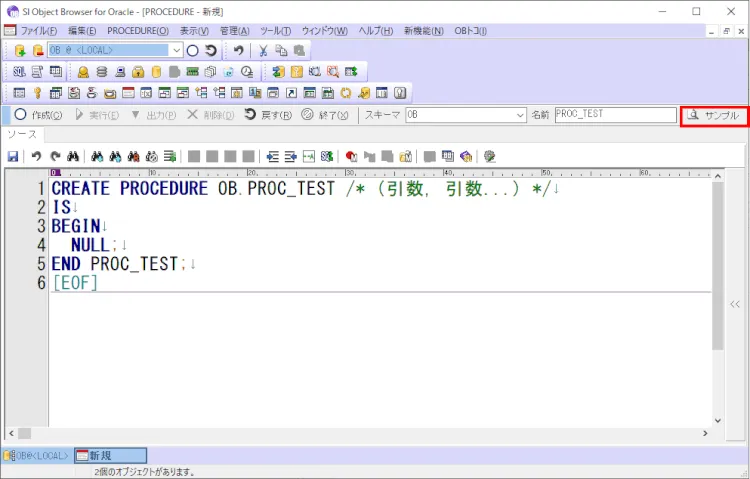Click the 名前 input field containing PROC_TEST
This screenshot has height=479, width=750.
(x=616, y=115)
